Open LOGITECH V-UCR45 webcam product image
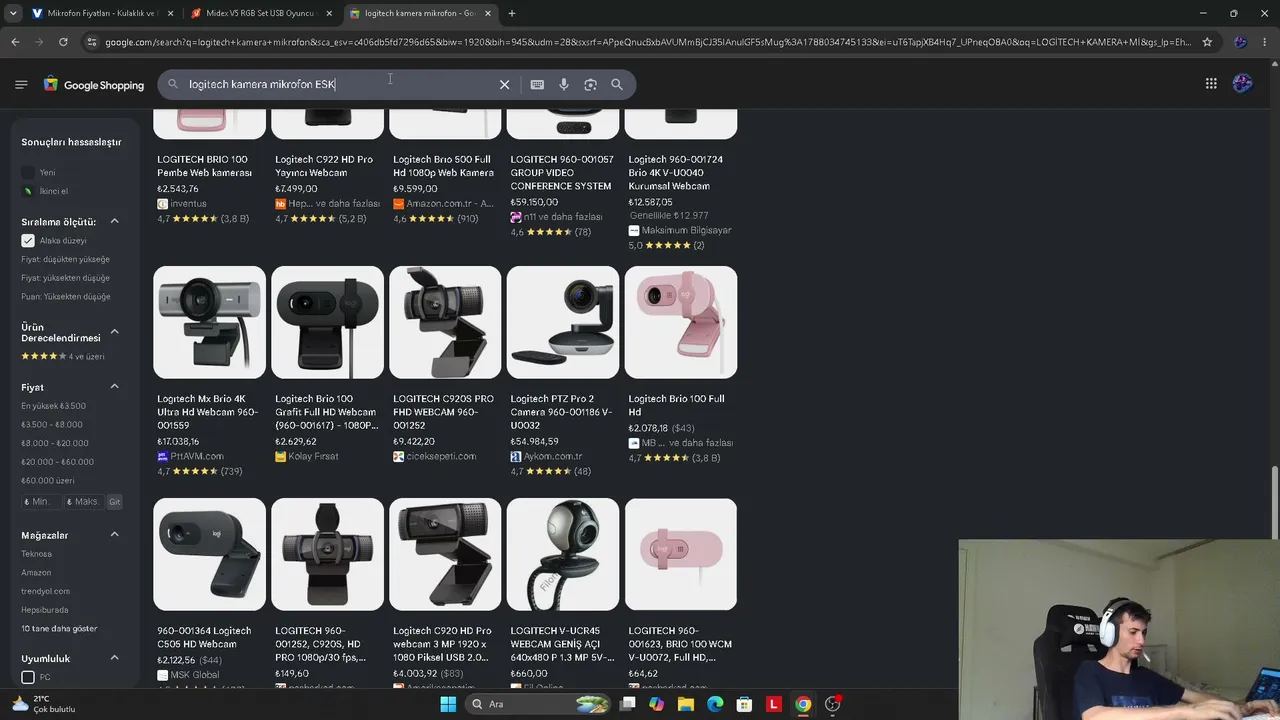This screenshot has width=1280, height=720. point(563,554)
